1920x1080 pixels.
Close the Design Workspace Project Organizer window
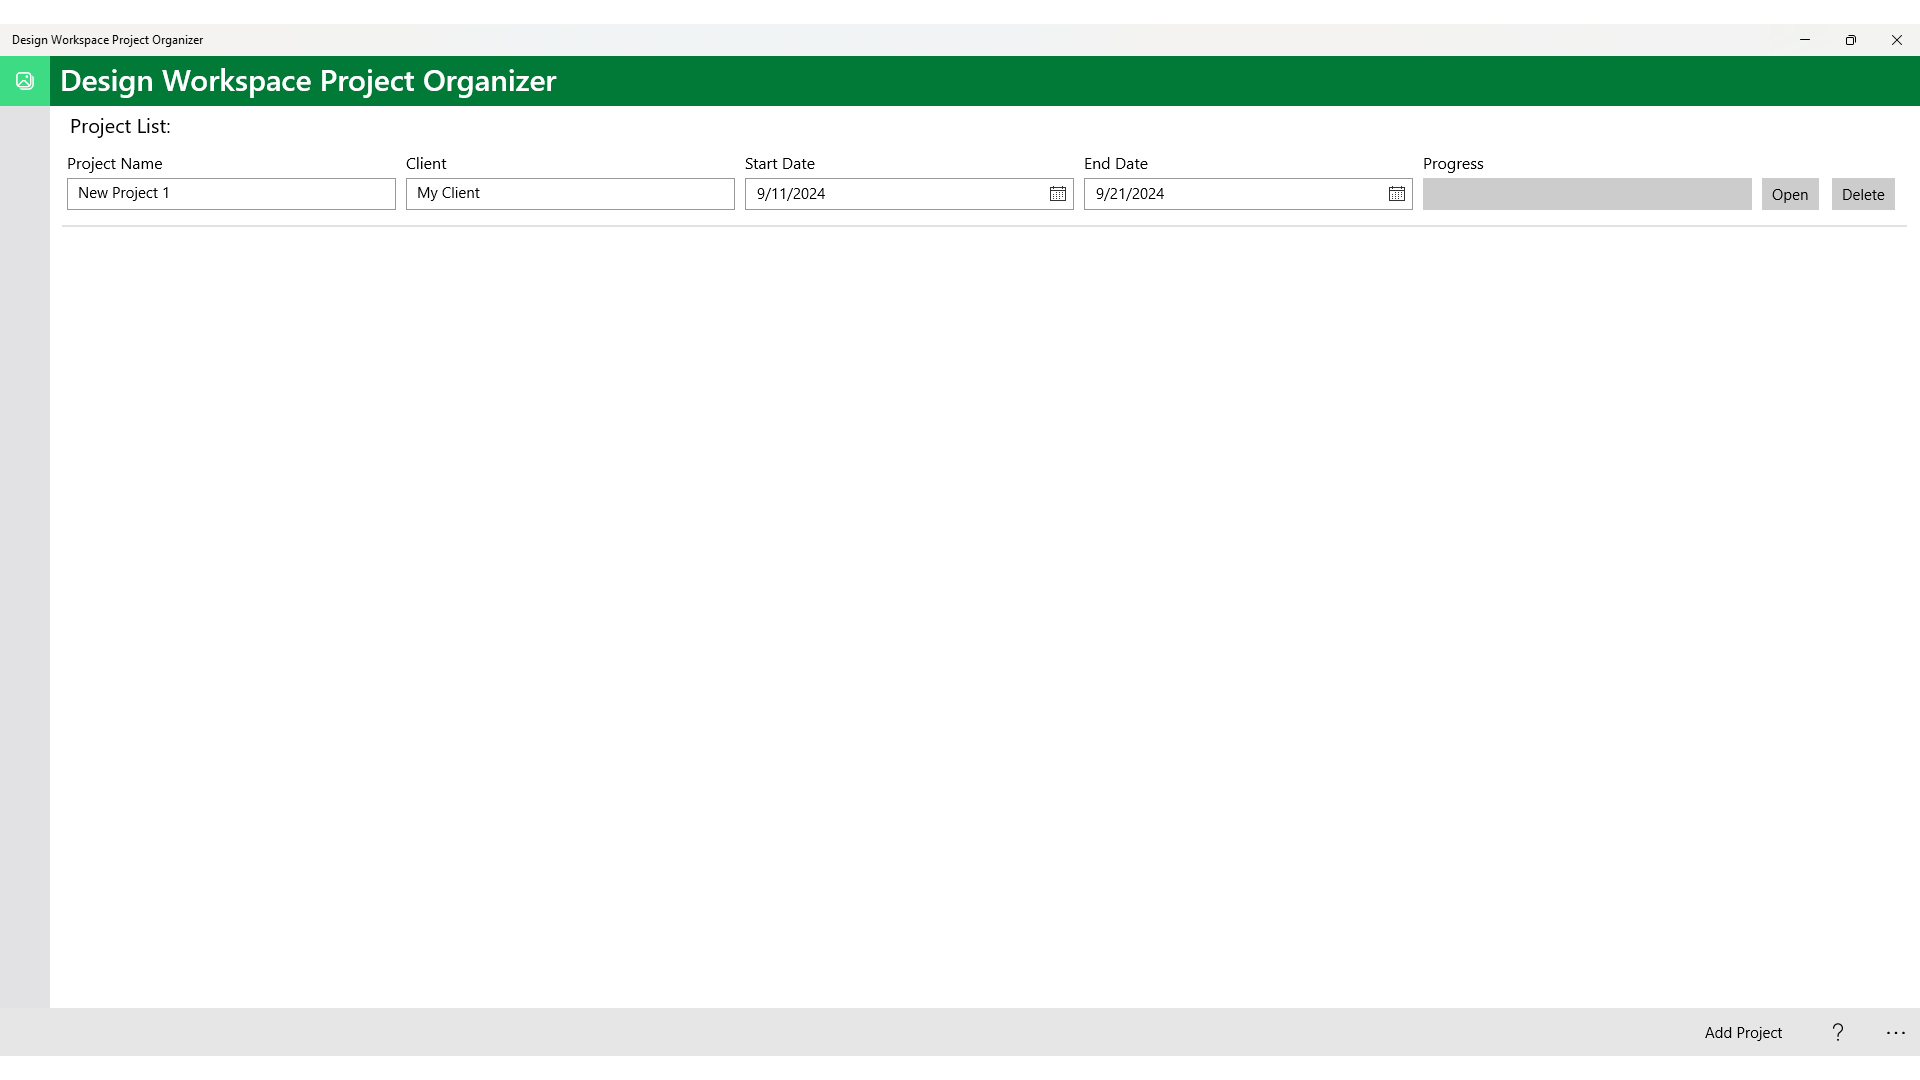(x=1896, y=40)
